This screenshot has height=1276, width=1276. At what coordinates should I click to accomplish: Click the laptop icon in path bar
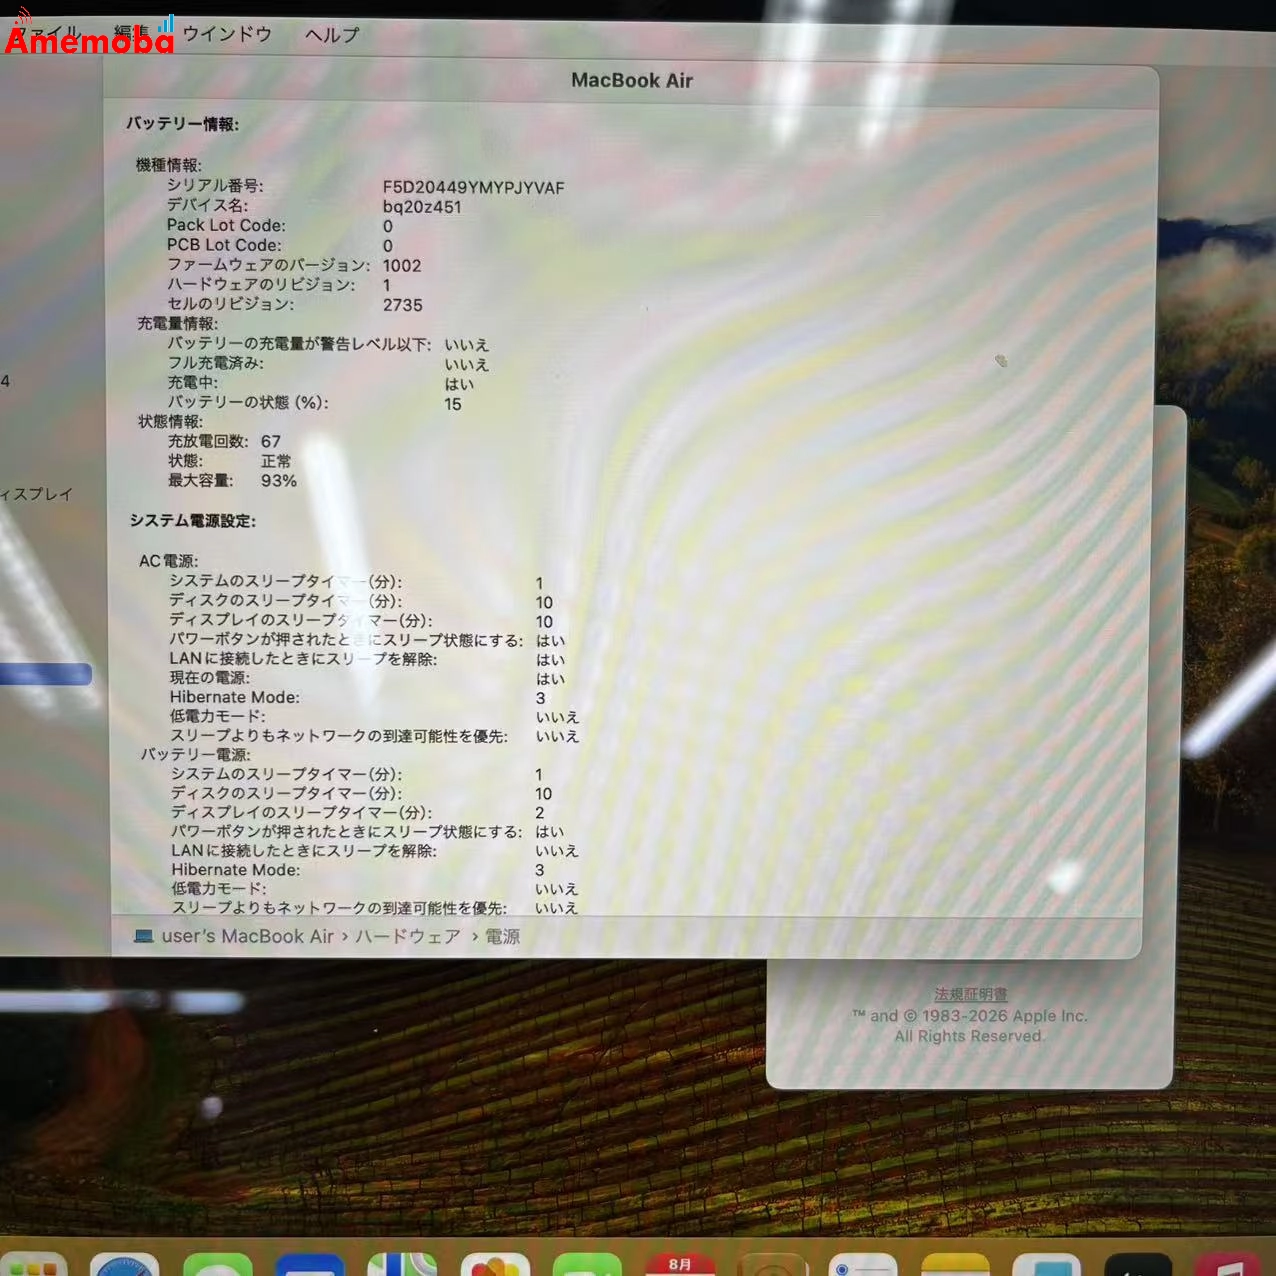pyautogui.click(x=144, y=936)
